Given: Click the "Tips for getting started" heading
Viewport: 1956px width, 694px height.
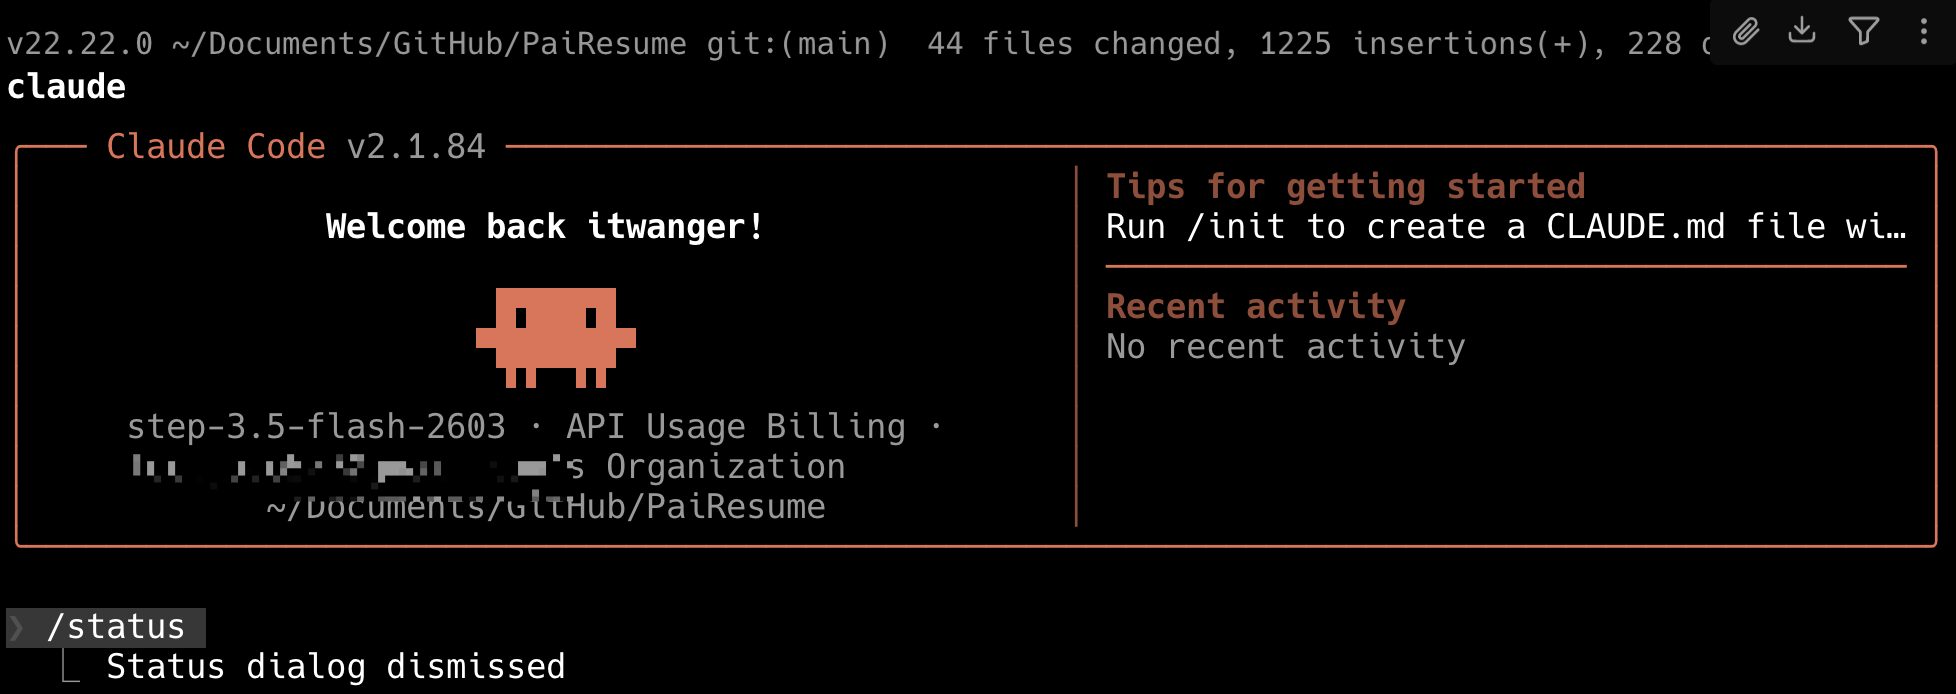Looking at the screenshot, I should pyautogui.click(x=1345, y=187).
